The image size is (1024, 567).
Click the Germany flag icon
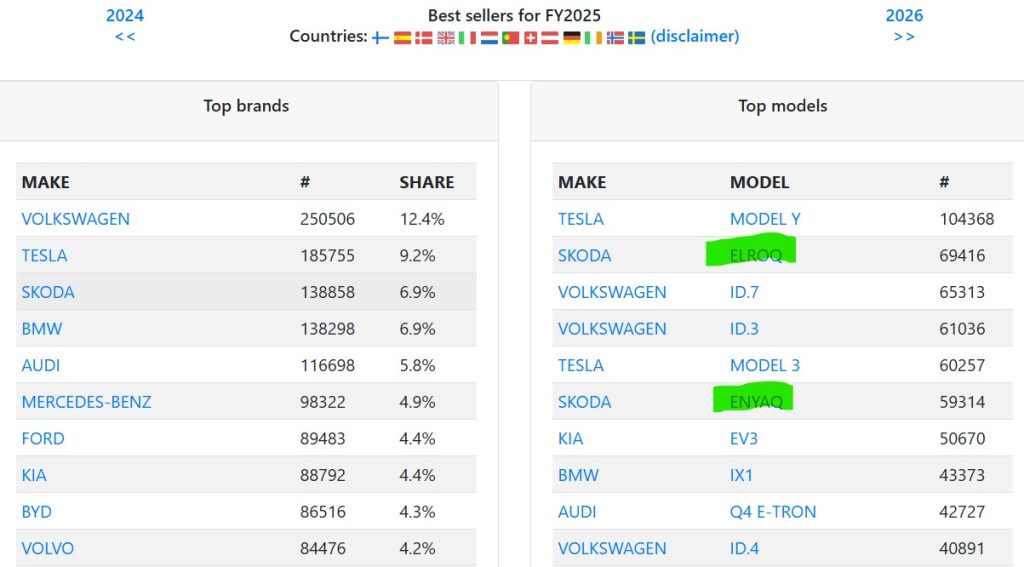point(572,37)
